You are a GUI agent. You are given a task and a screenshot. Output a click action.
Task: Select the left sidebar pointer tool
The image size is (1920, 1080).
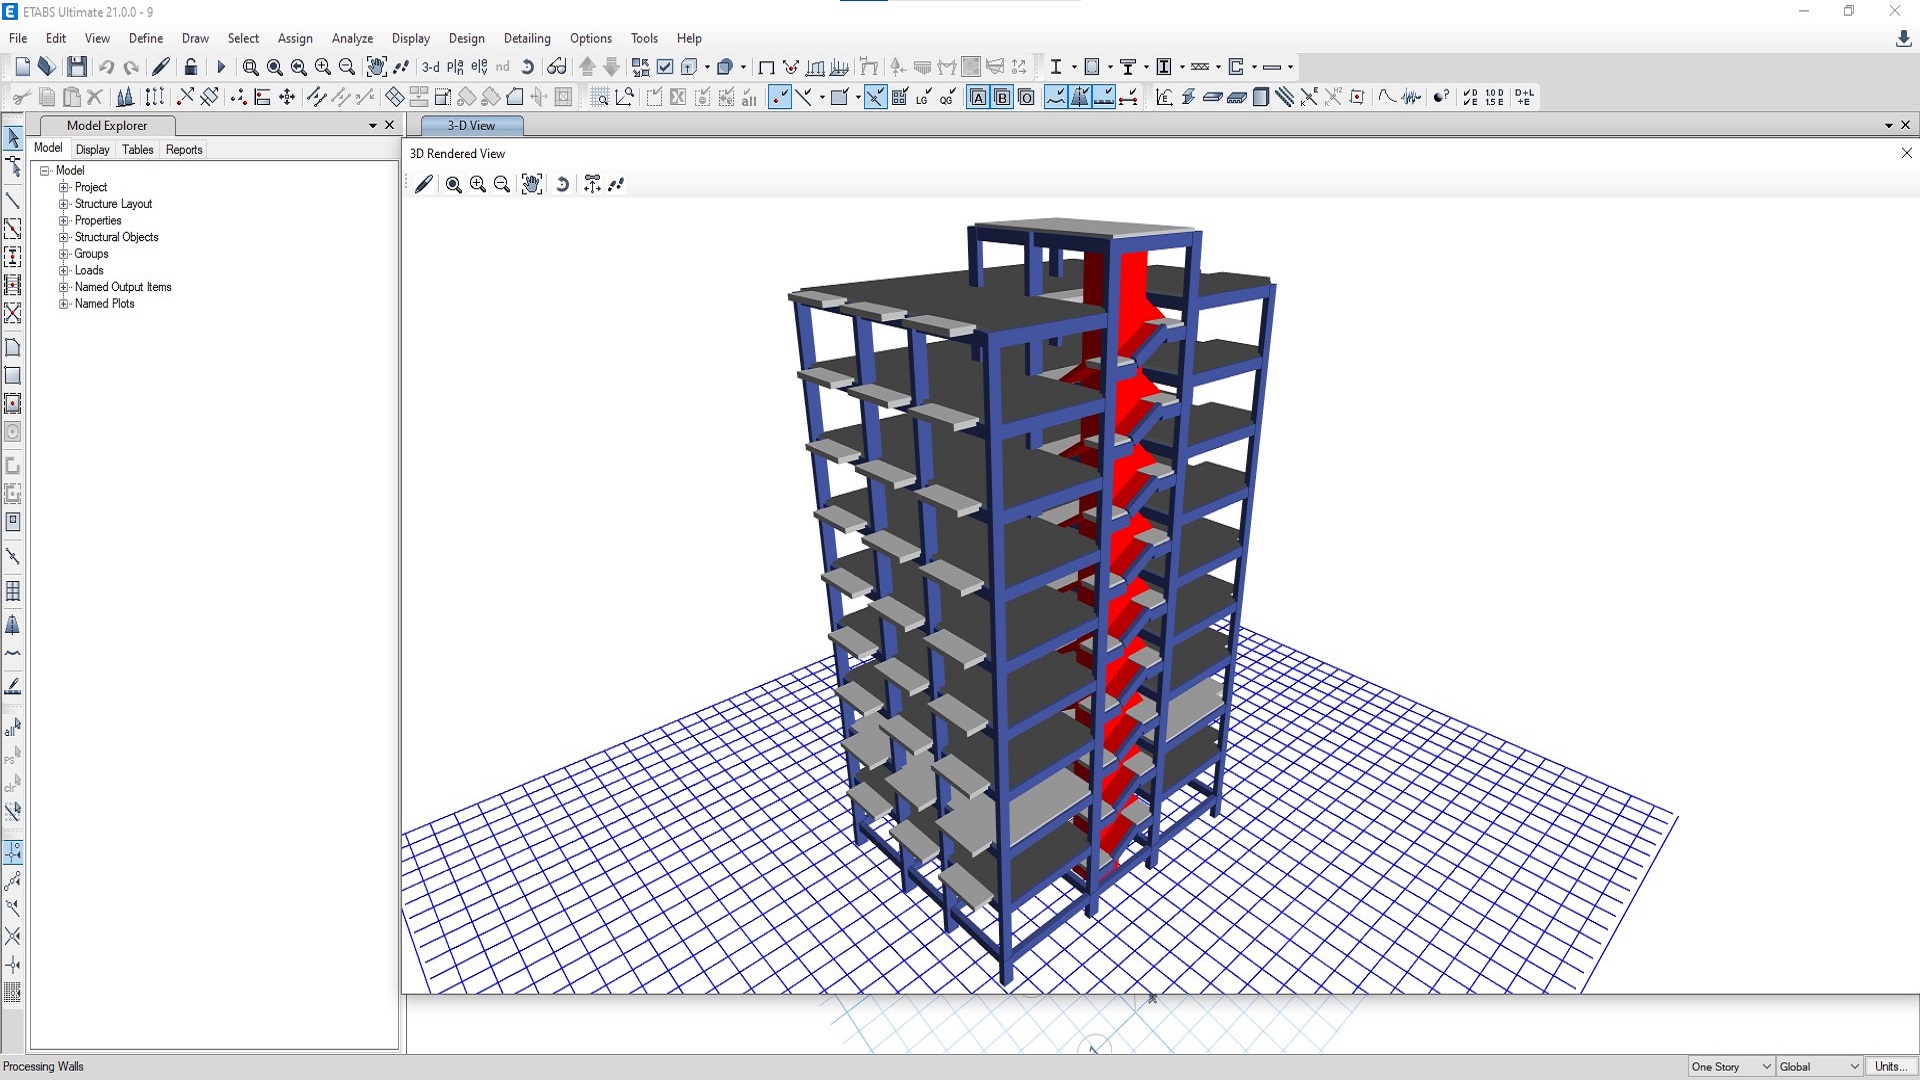pos(13,138)
